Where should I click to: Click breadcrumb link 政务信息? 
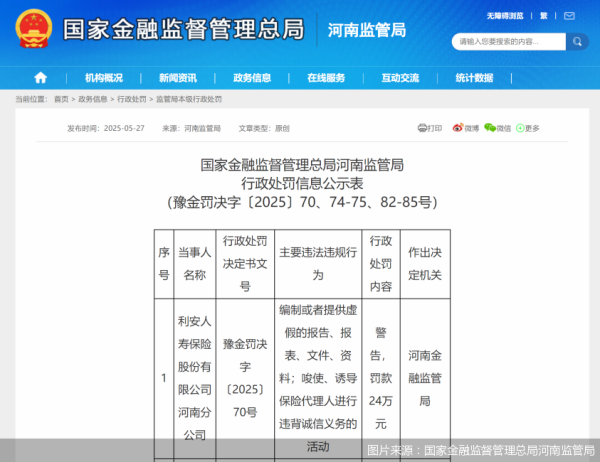tap(93, 99)
